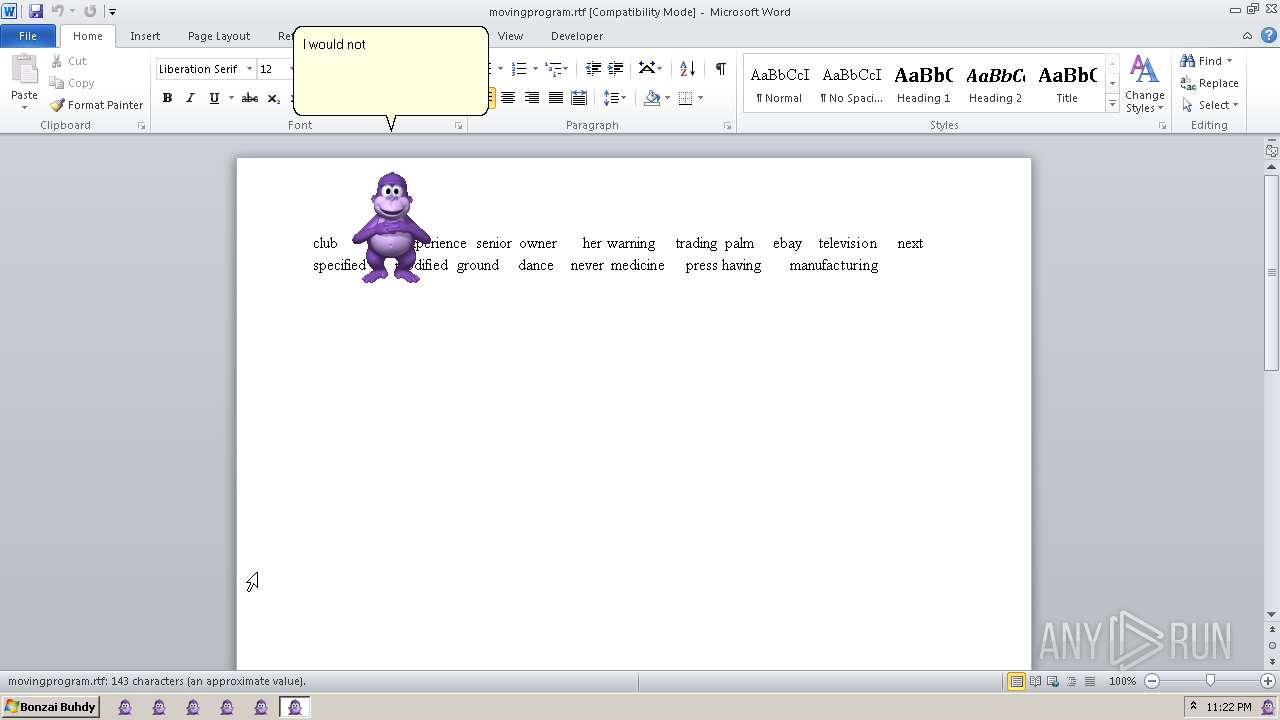
Task: Open the Clipboard pane launcher
Action: click(141, 126)
